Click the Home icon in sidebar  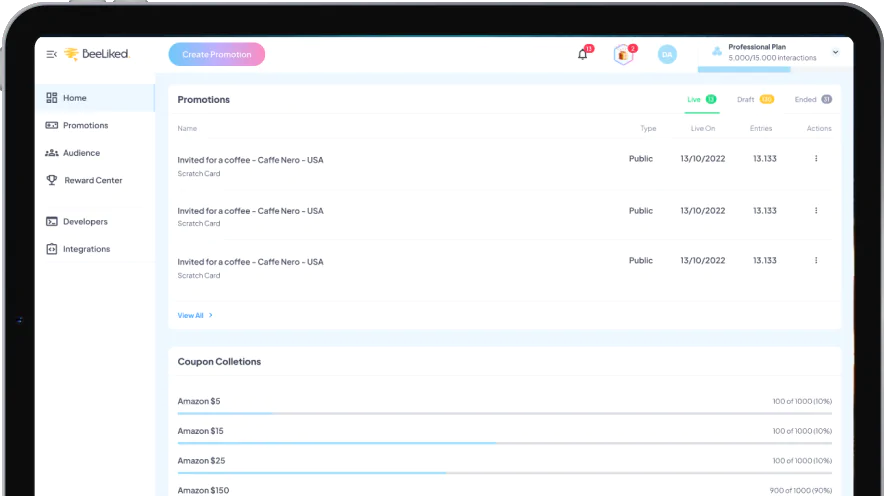click(x=52, y=98)
